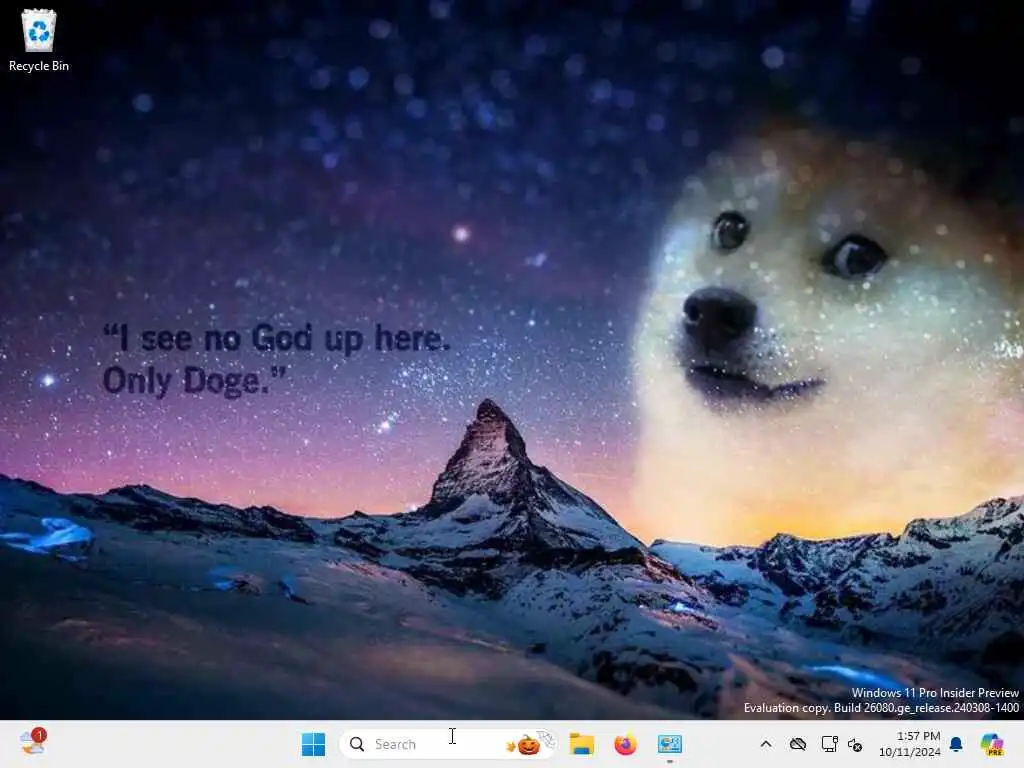1024x768 pixels.
Task: Expand the hidden system tray icons chevron
Action: [x=766, y=744]
